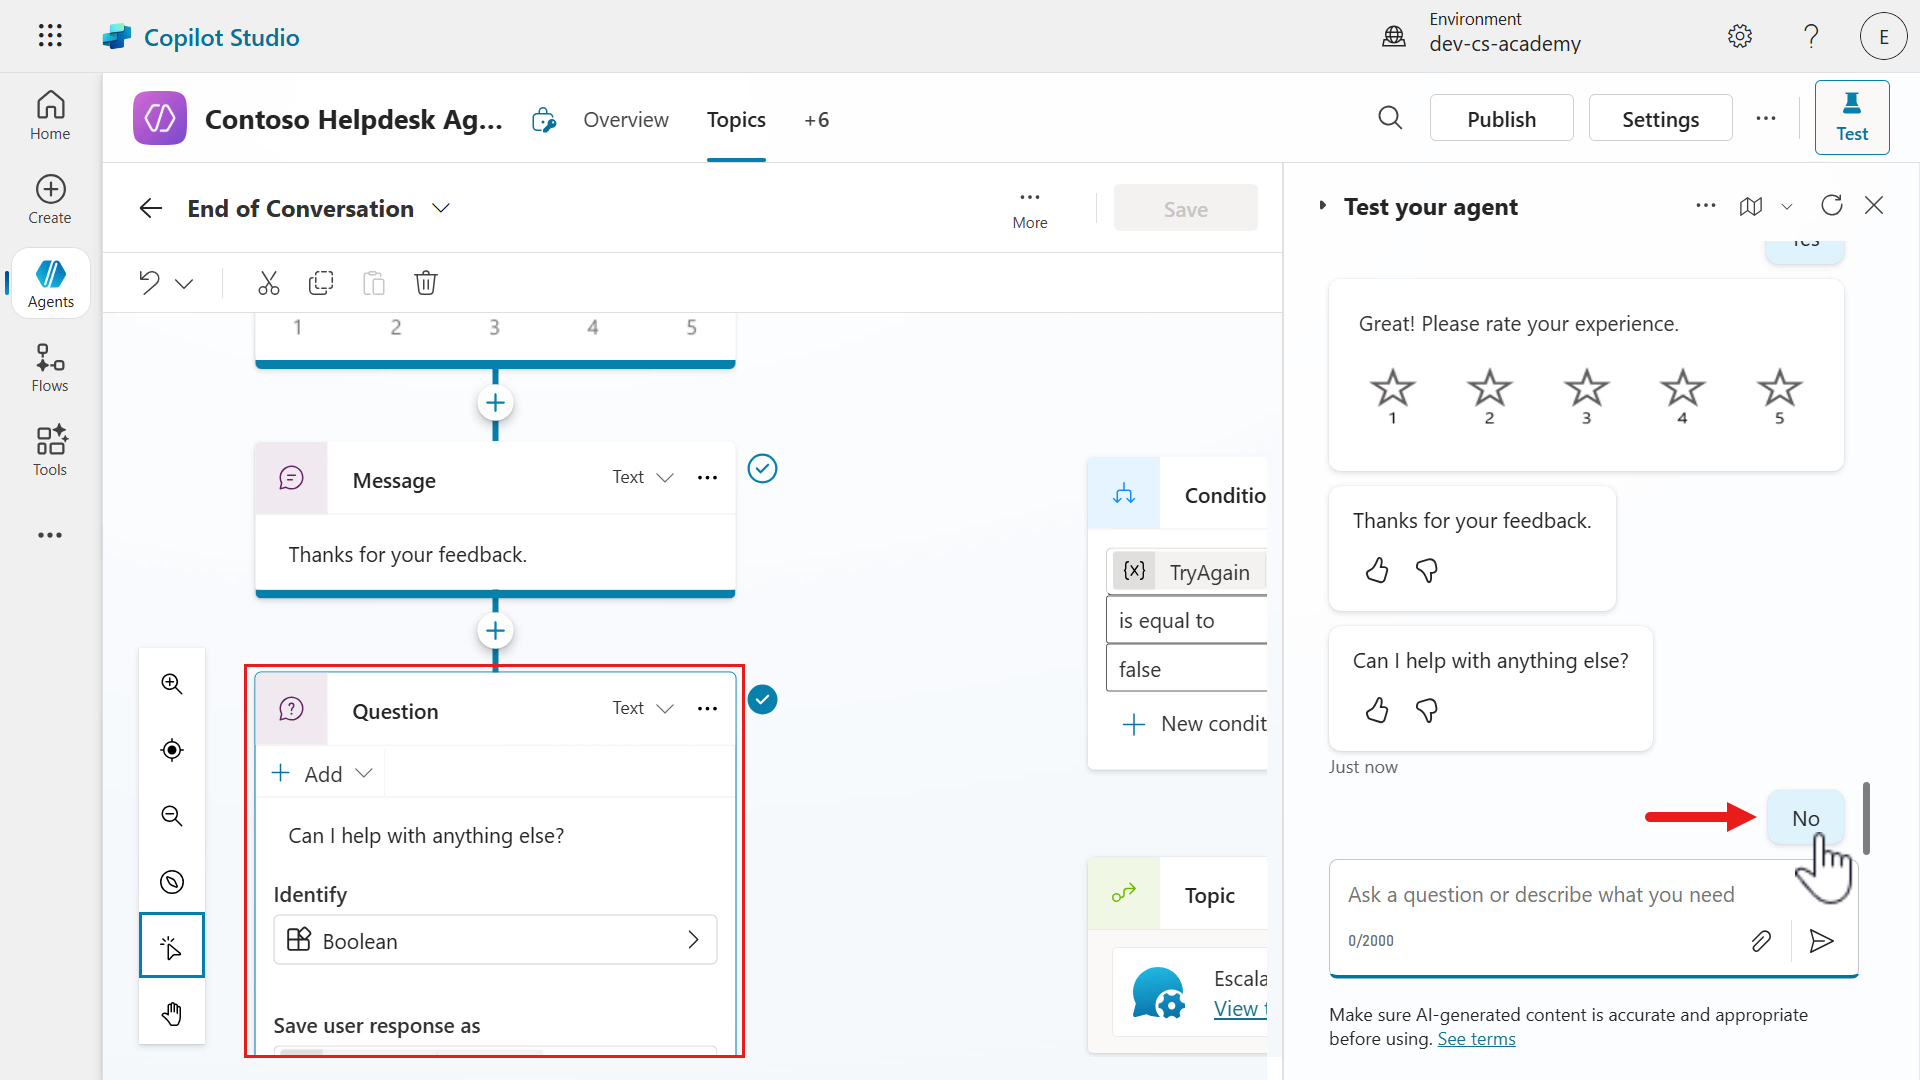Screen dimensions: 1920x1080
Task: Click the test chat vertical scrollbar
Action: coord(1866,818)
